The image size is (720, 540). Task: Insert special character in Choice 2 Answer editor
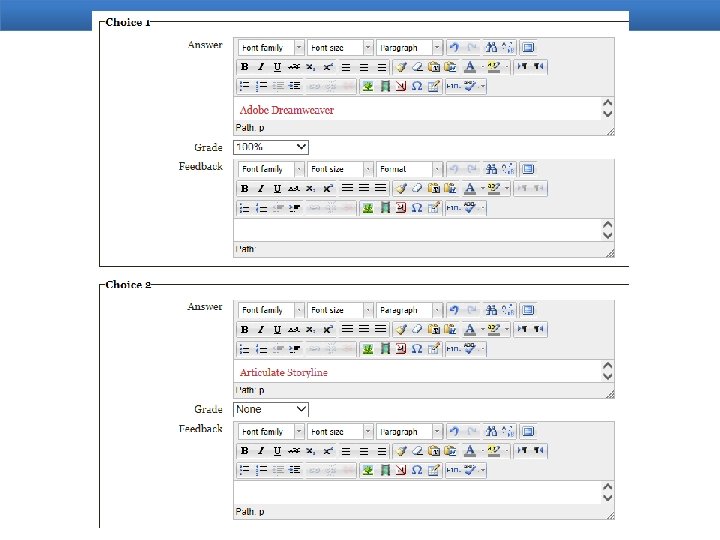pos(416,349)
